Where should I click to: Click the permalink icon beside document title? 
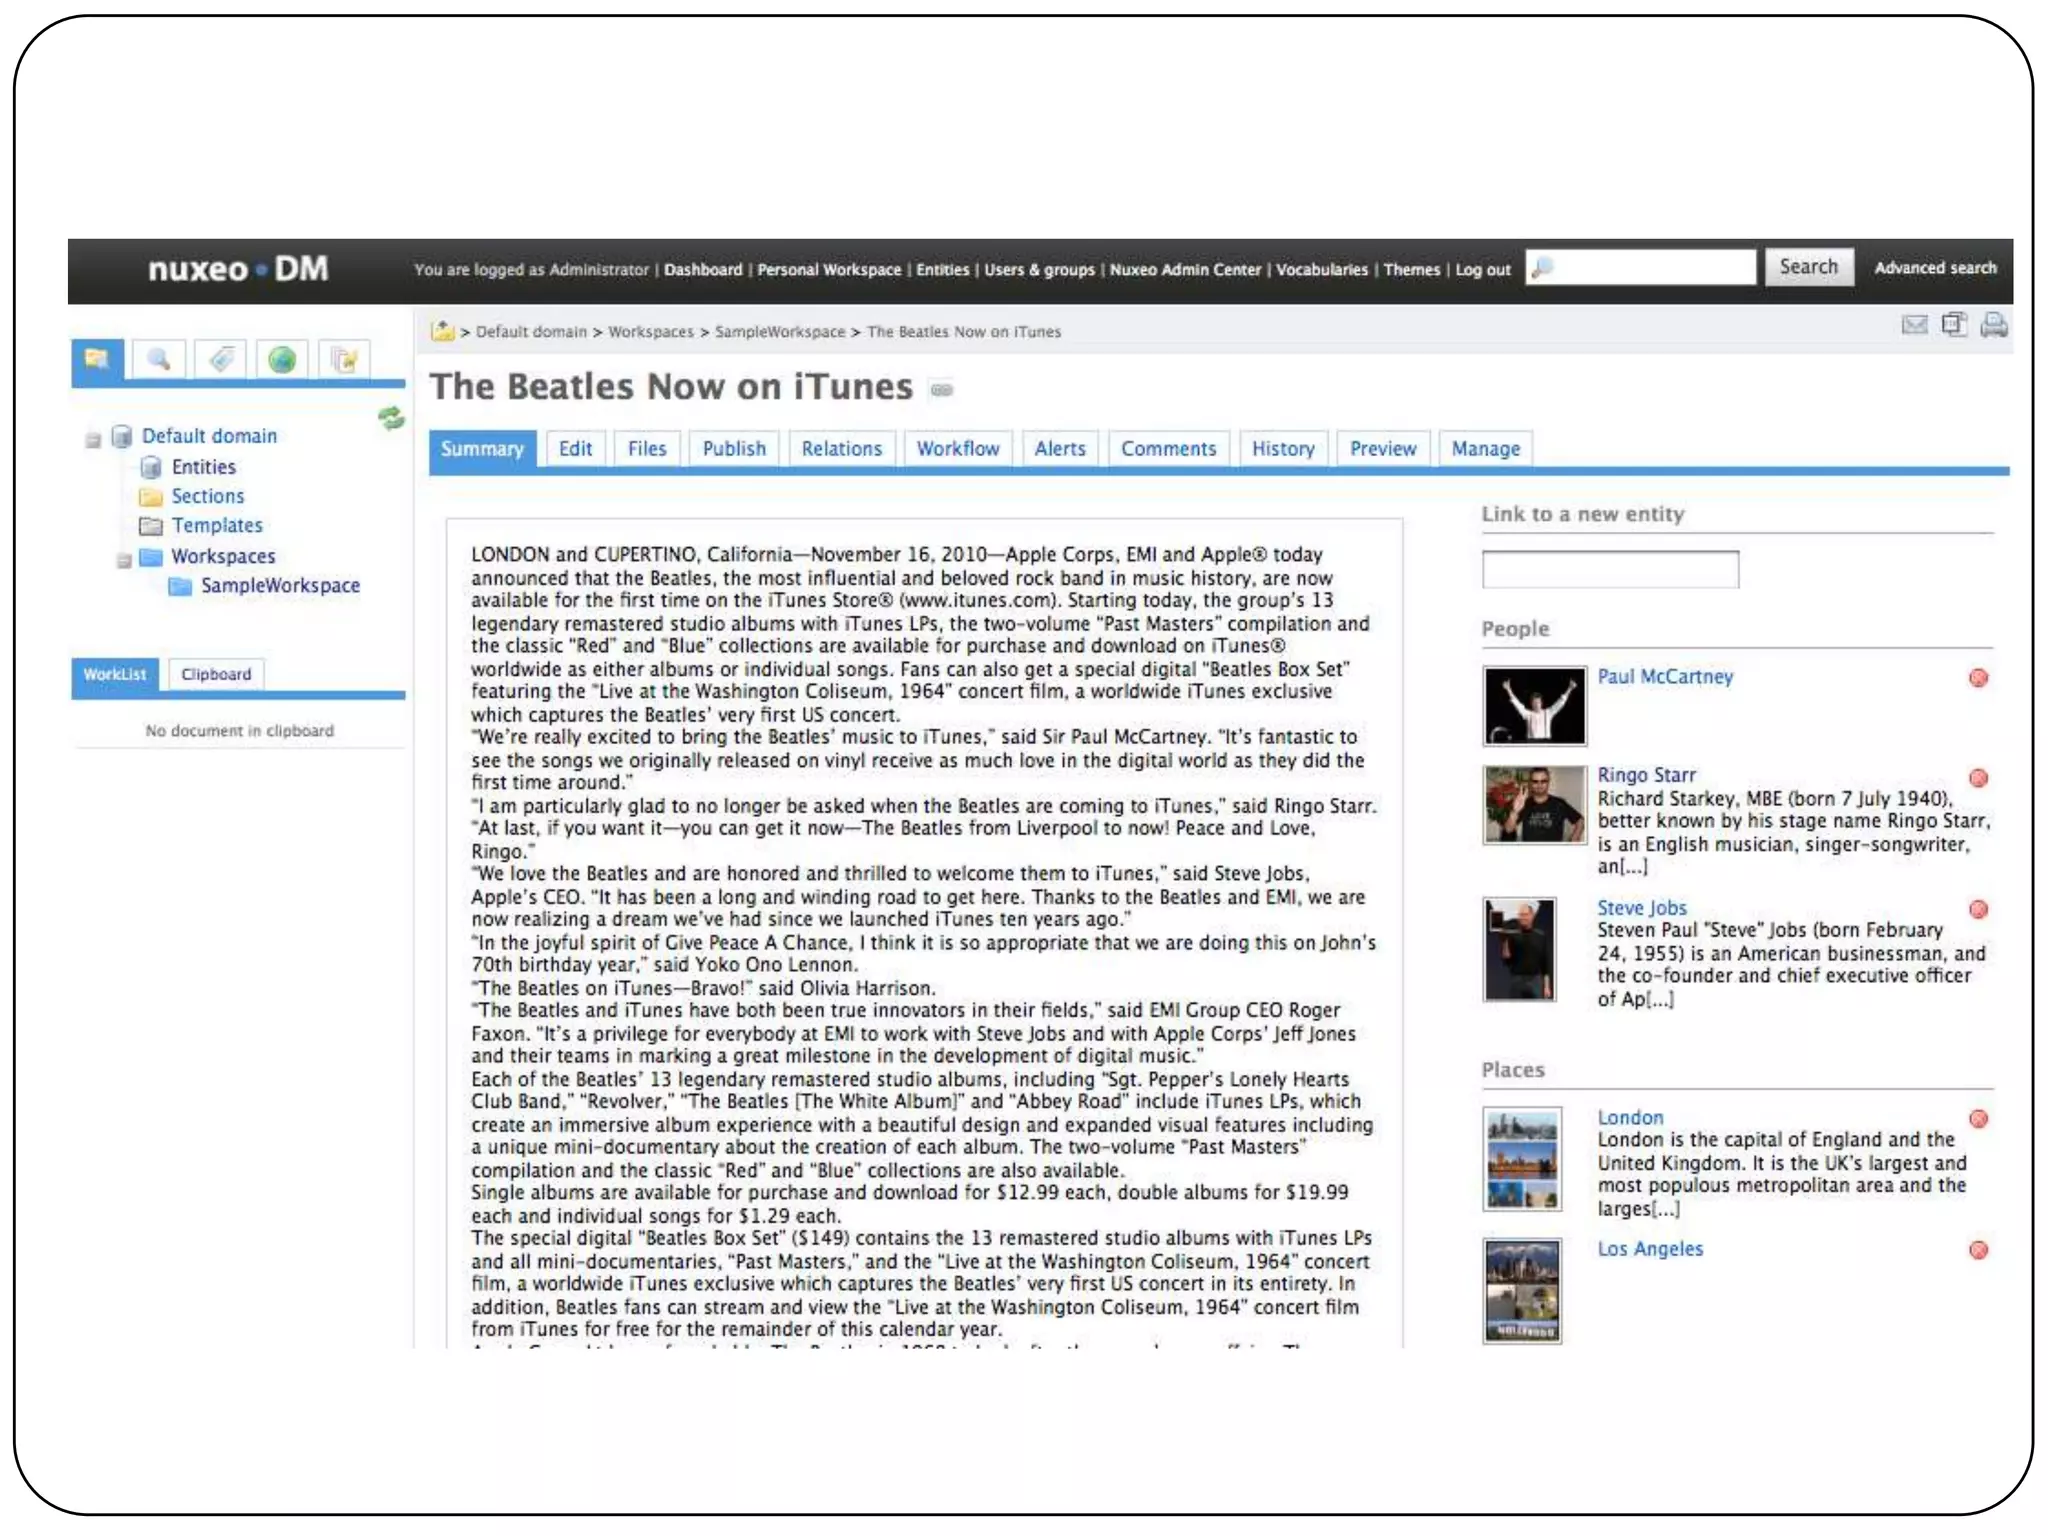click(941, 390)
